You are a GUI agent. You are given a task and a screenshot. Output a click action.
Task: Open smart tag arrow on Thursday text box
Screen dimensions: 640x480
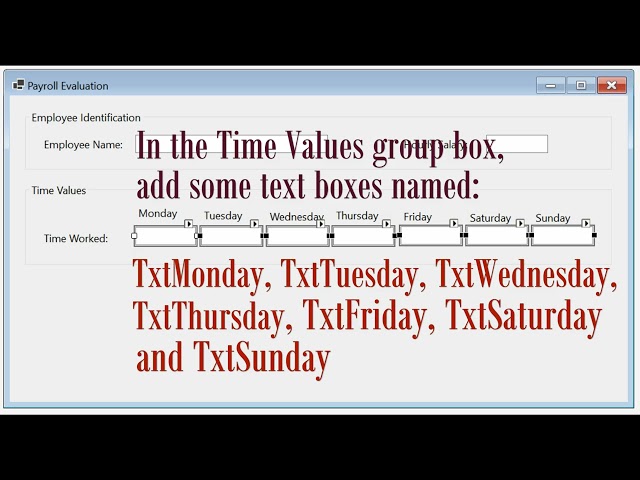point(386,224)
